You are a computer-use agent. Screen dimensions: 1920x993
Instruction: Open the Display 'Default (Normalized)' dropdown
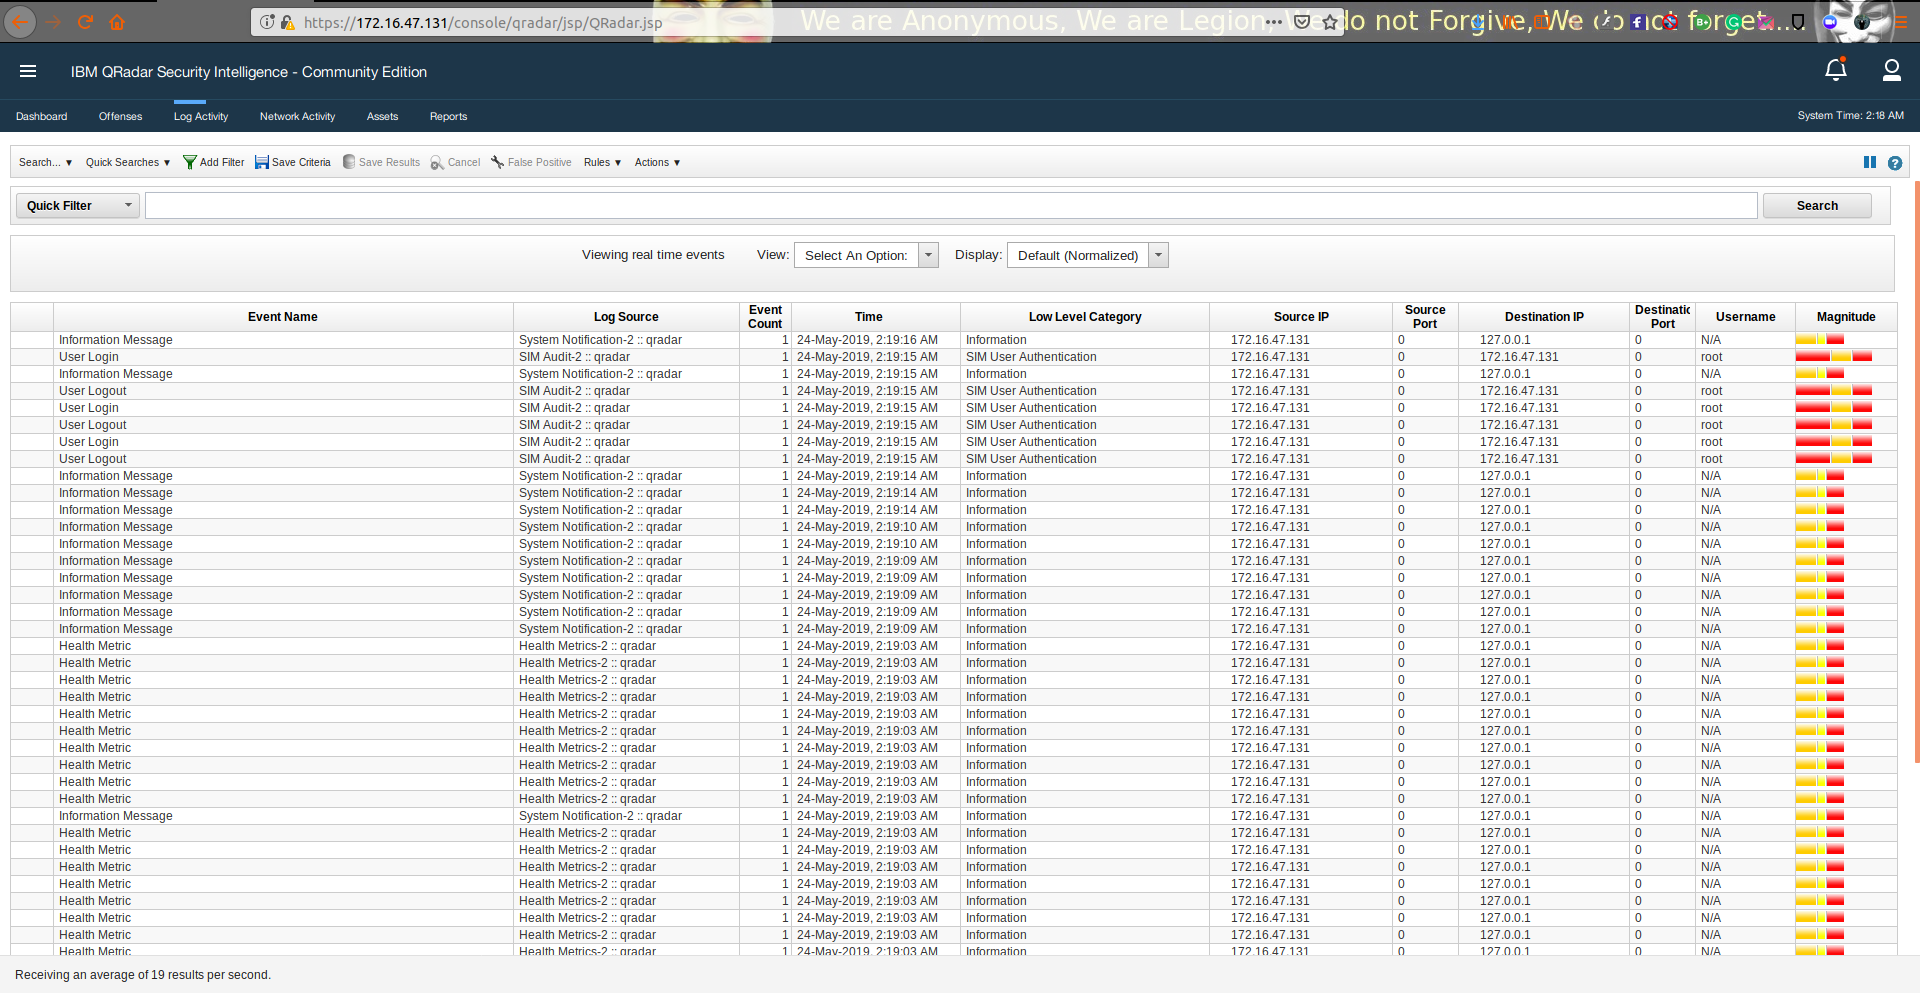1158,255
